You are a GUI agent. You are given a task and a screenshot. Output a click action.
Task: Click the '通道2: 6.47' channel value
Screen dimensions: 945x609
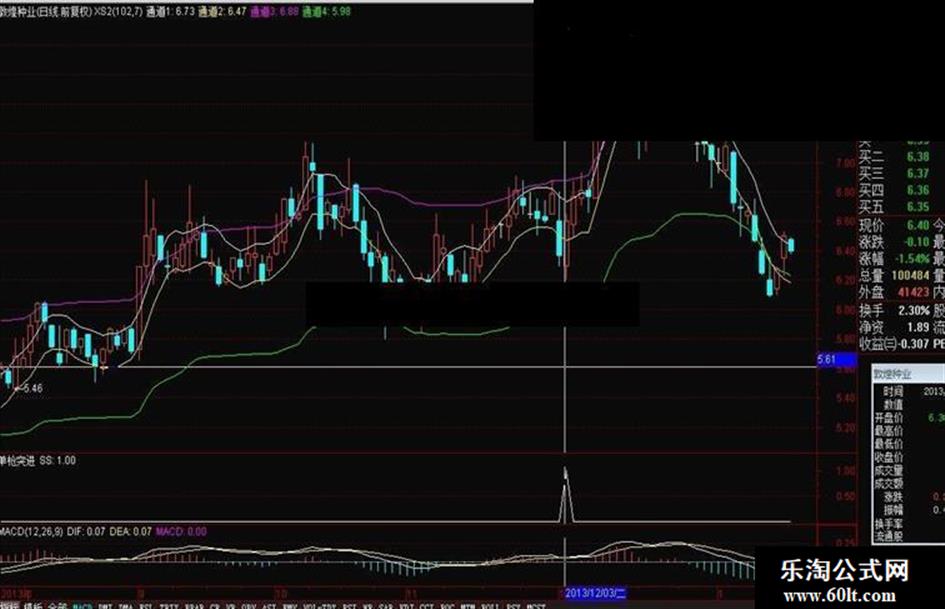pyautogui.click(x=222, y=11)
